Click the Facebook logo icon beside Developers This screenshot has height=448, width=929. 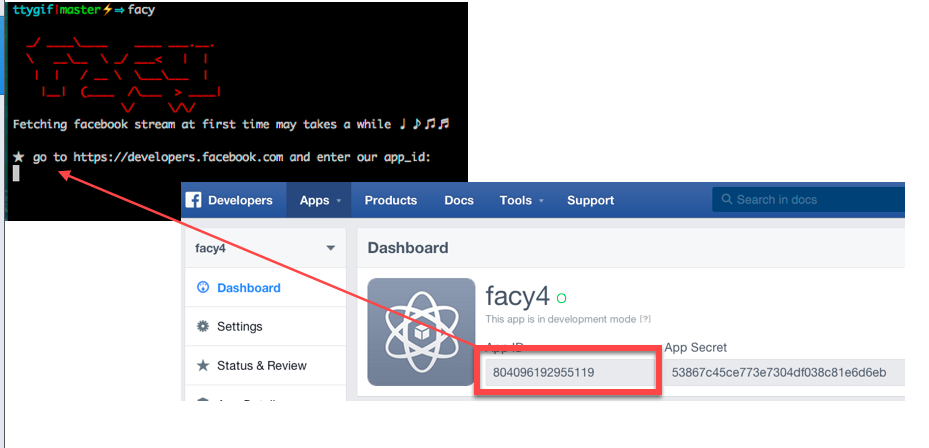[193, 200]
